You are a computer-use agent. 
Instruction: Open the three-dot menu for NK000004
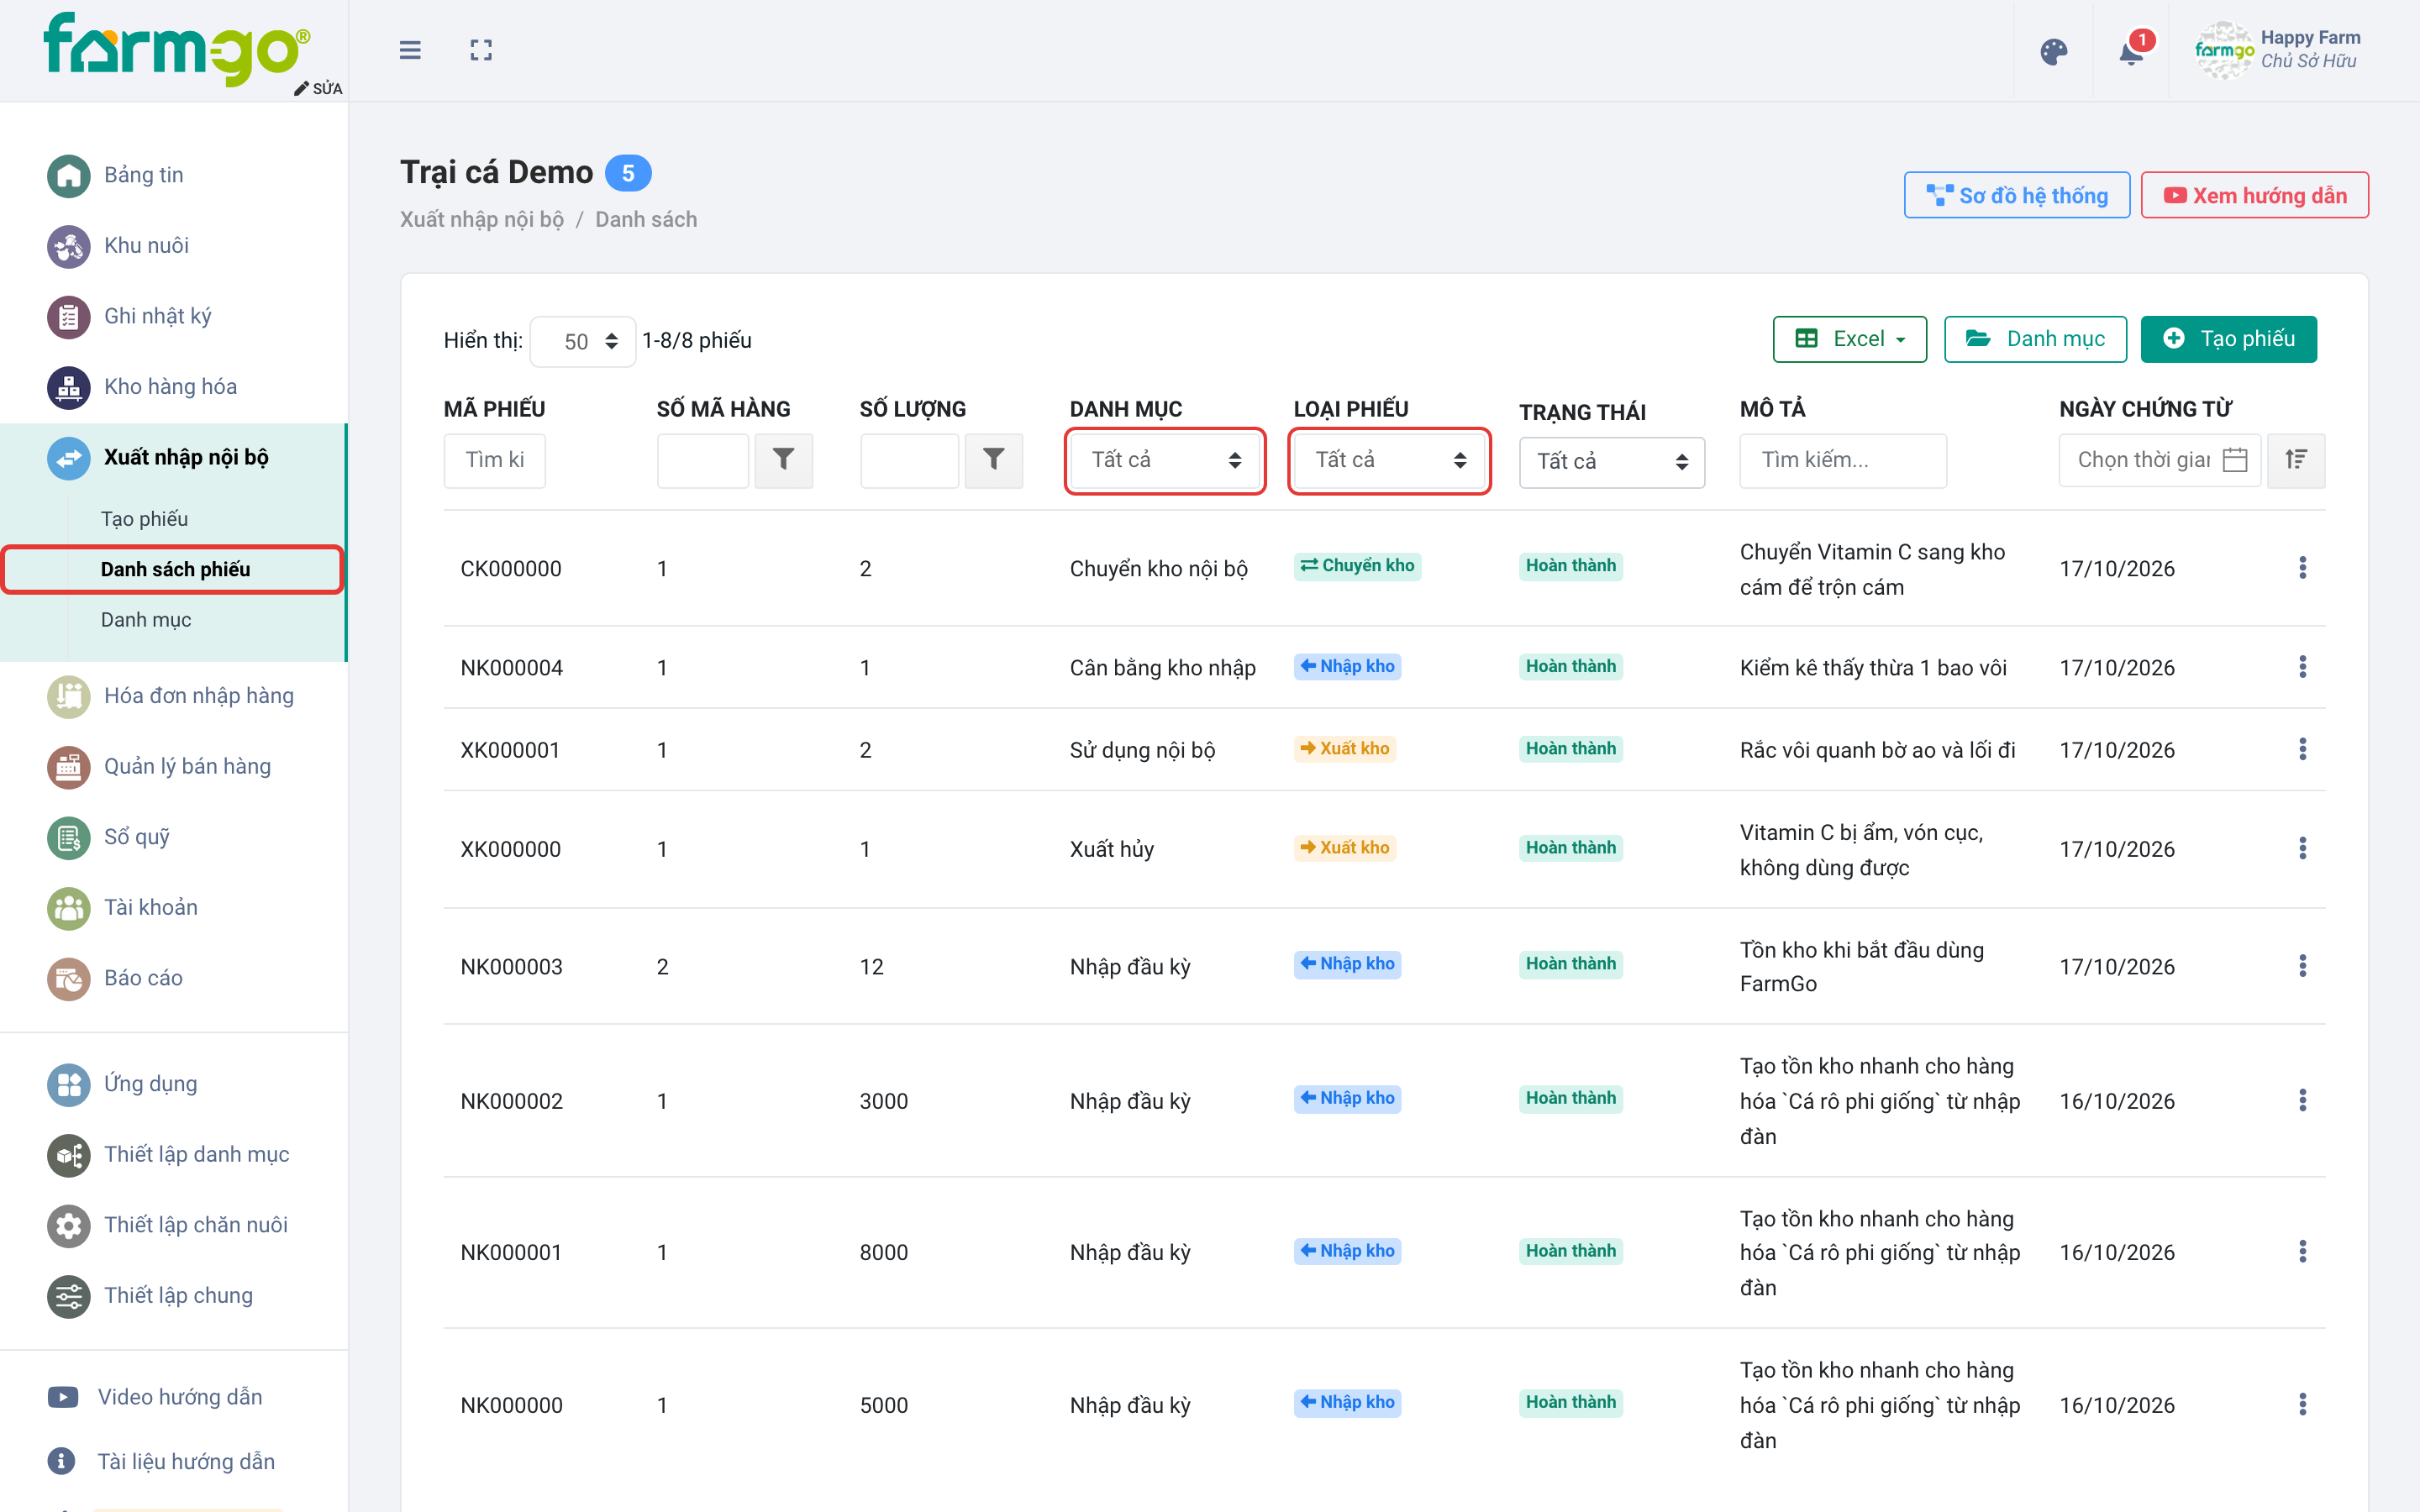pos(2302,667)
